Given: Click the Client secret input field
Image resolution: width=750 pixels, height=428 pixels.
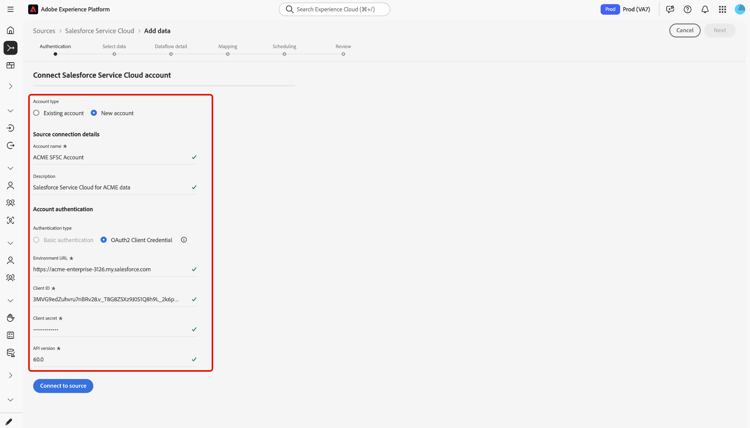Looking at the screenshot, I should 115,329.
